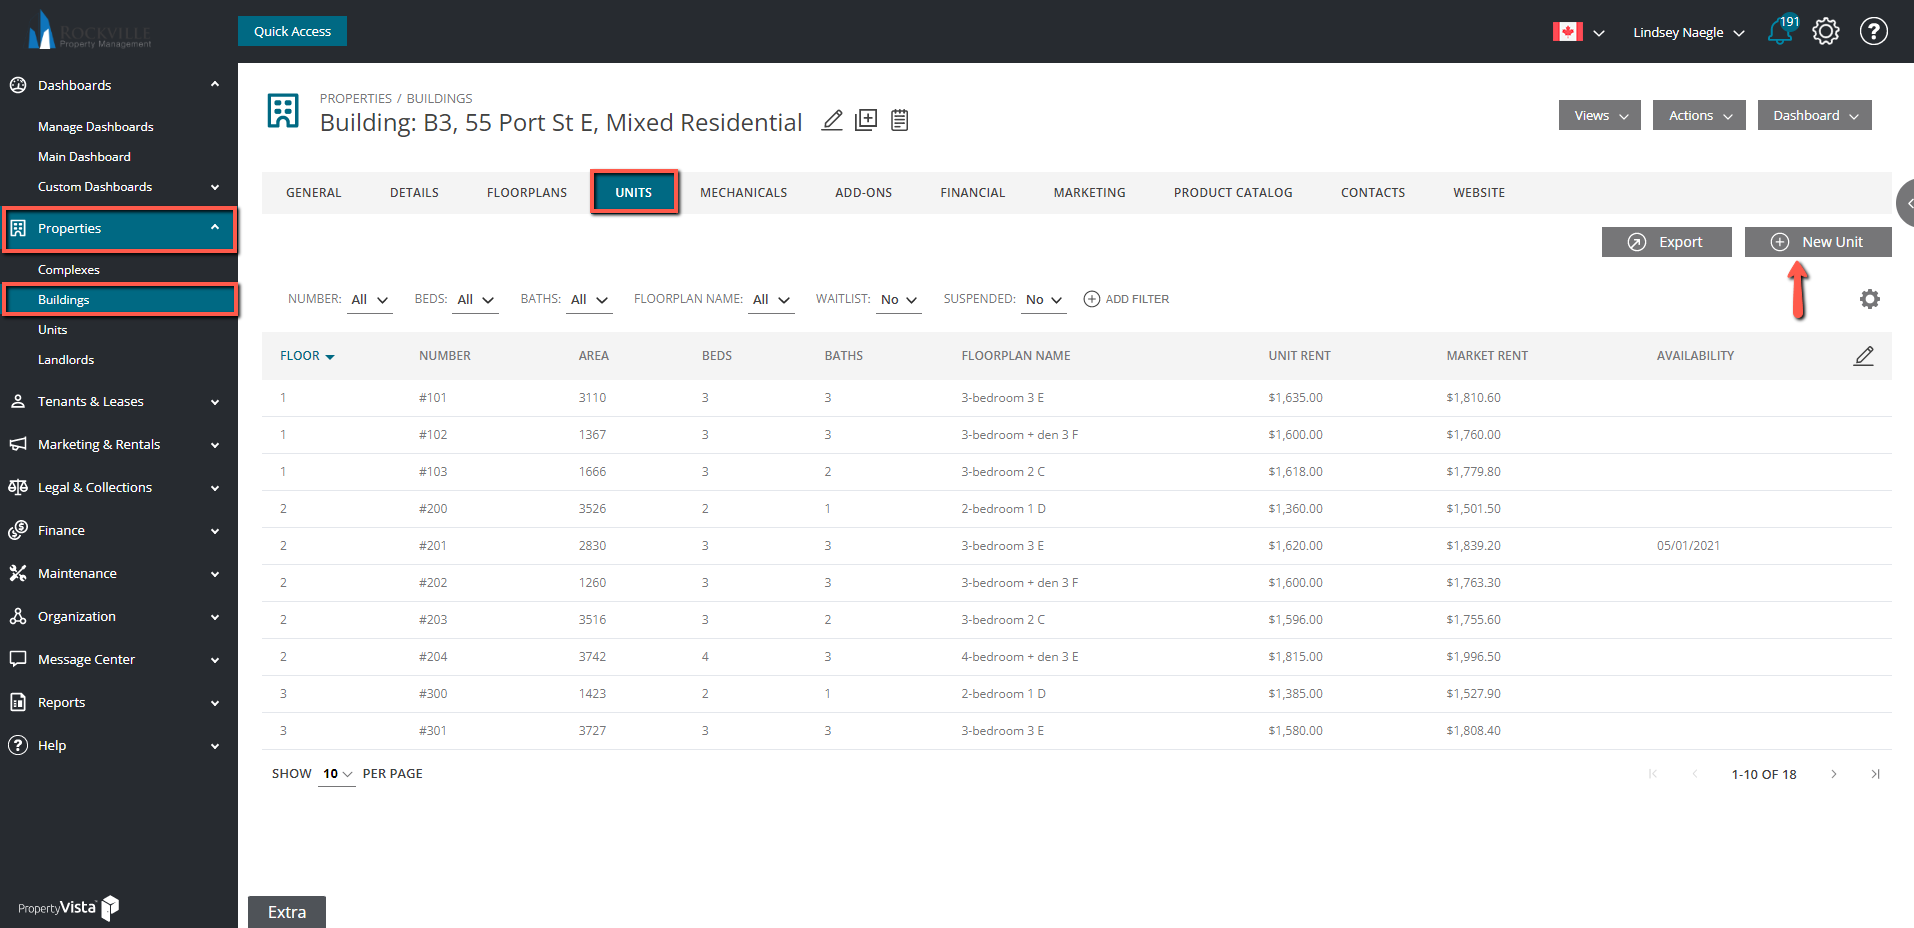
Task: Open the Waitlist filter dropdown
Action: coord(899,300)
